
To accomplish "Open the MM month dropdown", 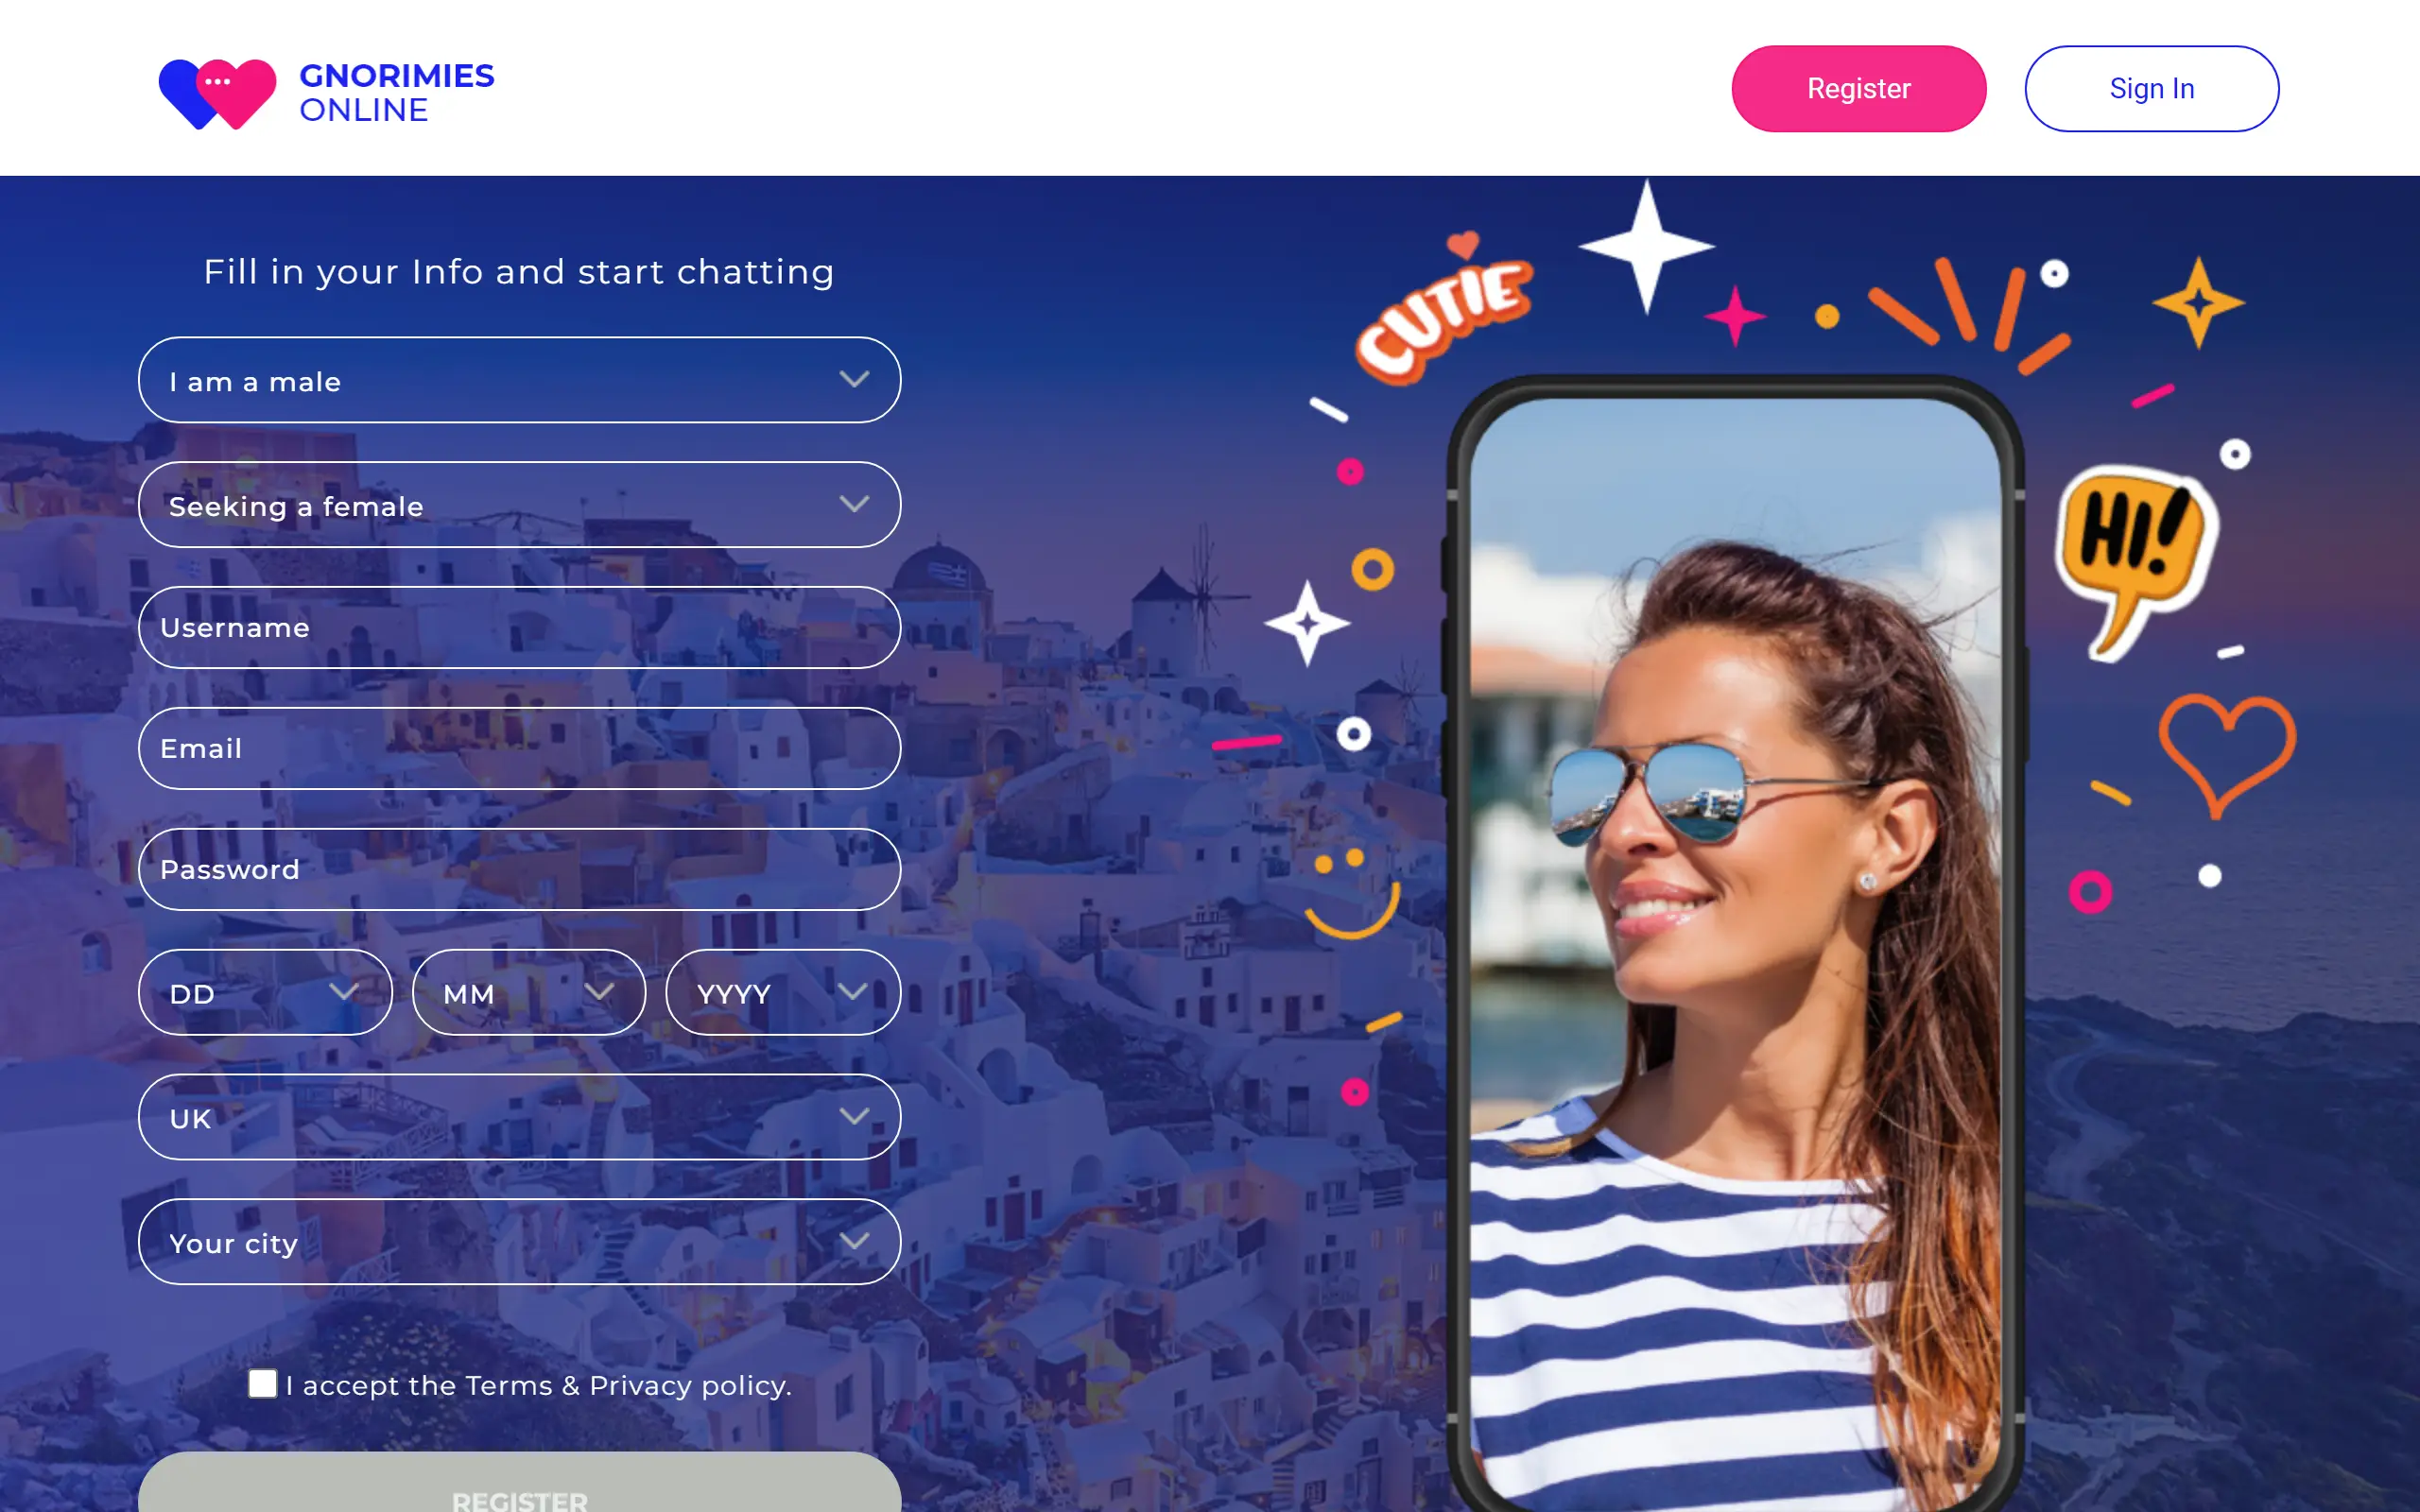I will [x=529, y=992].
